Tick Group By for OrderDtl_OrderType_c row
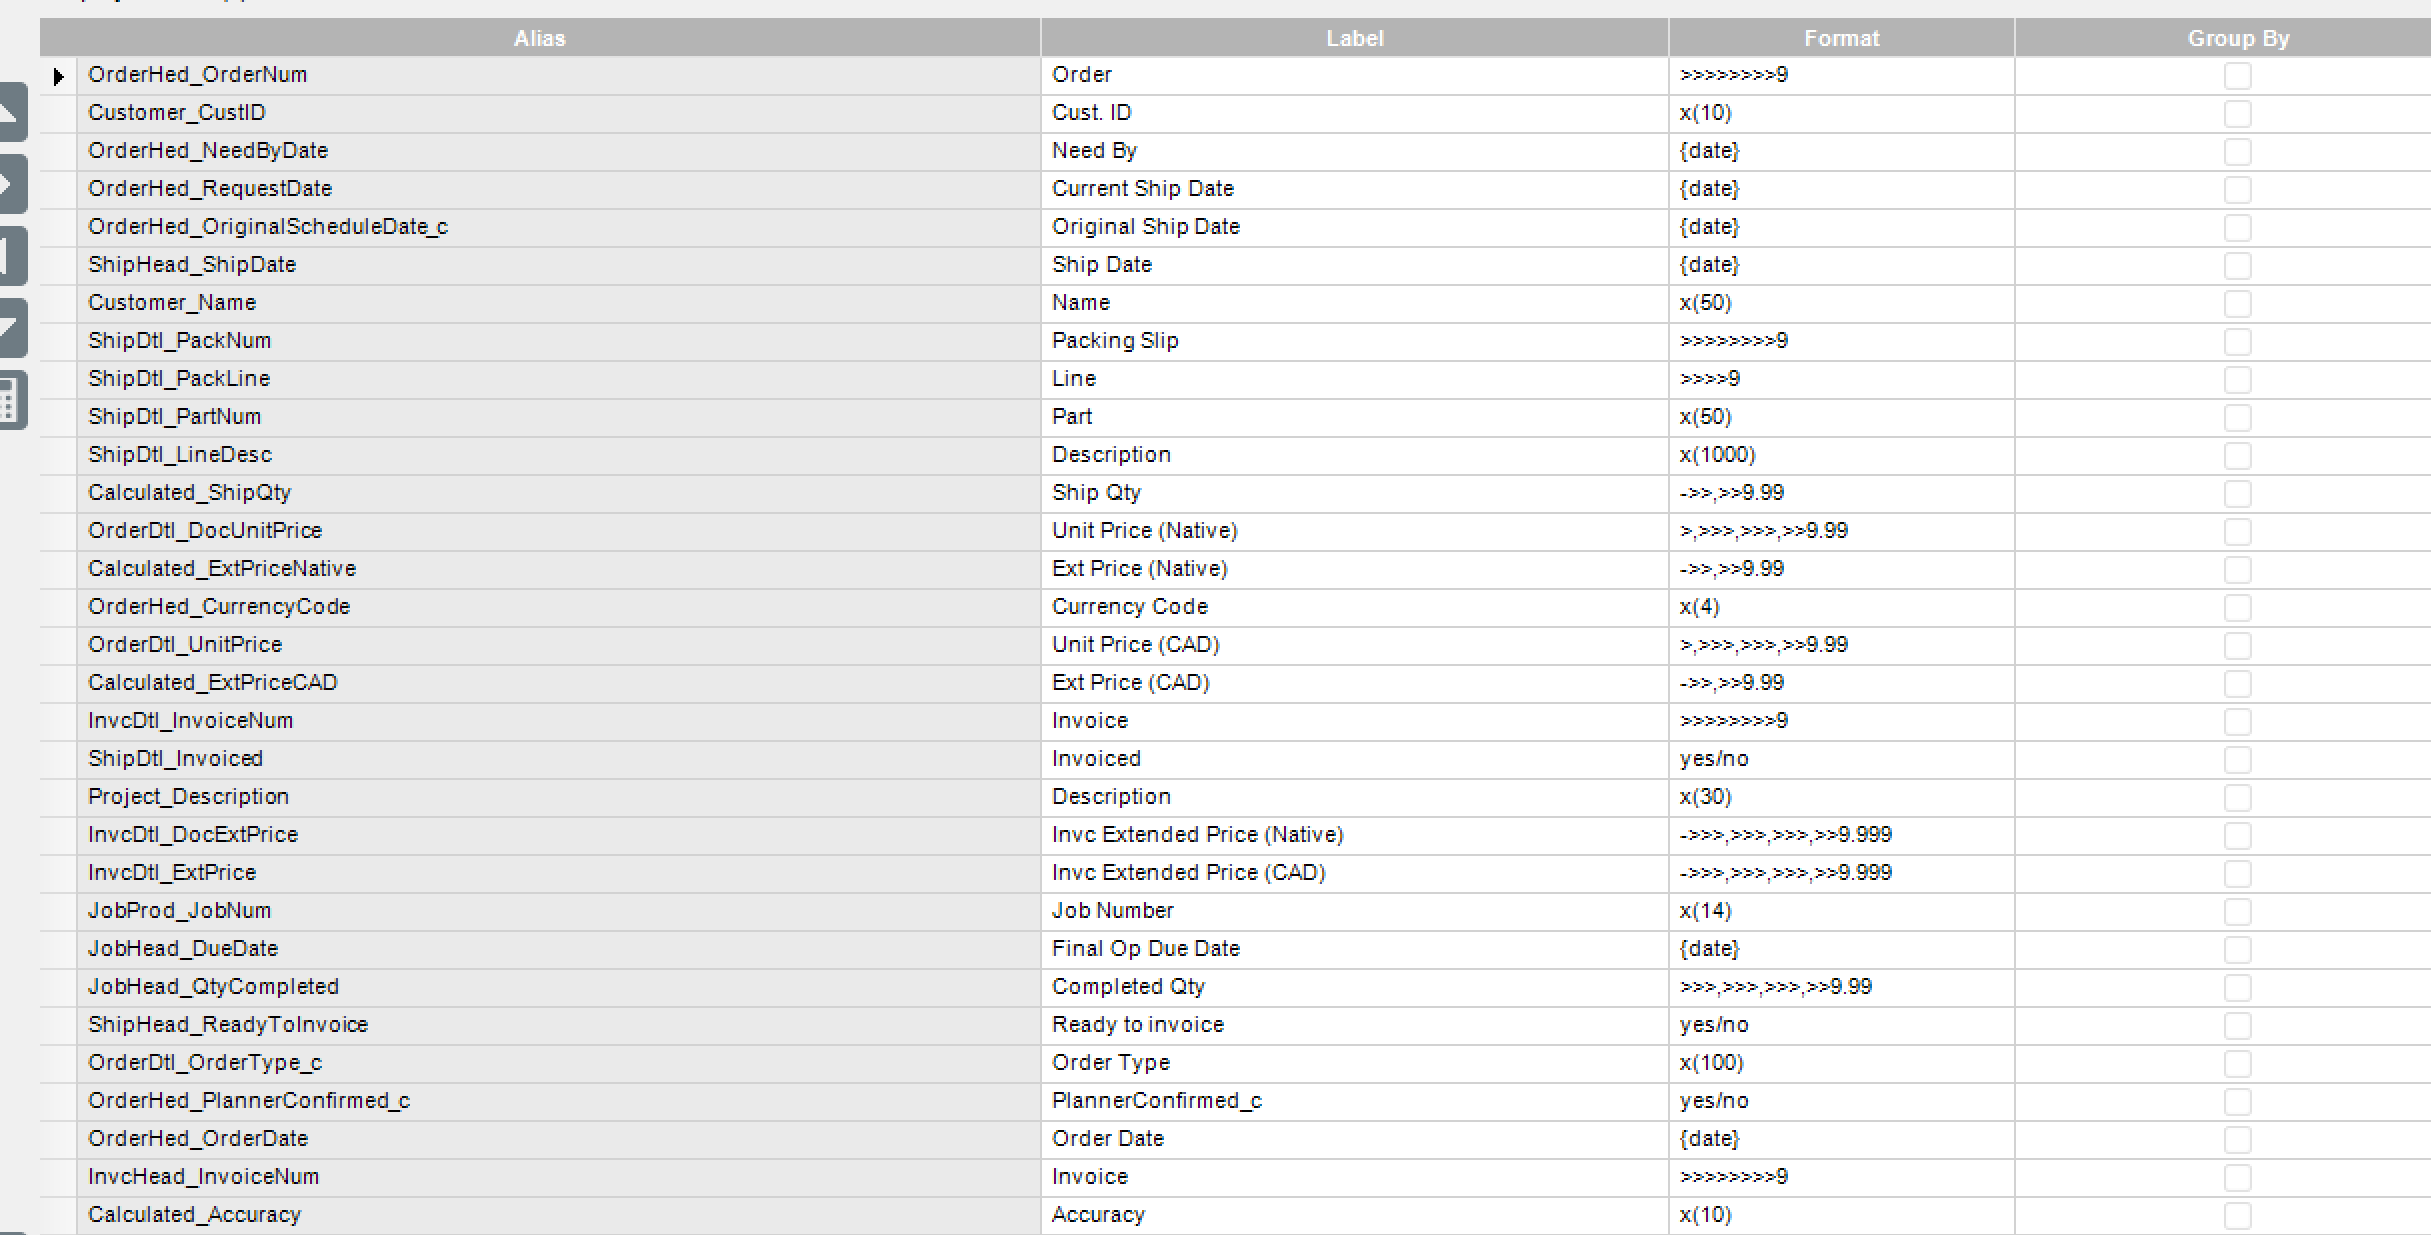Image resolution: width=2431 pixels, height=1235 pixels. (2237, 1064)
